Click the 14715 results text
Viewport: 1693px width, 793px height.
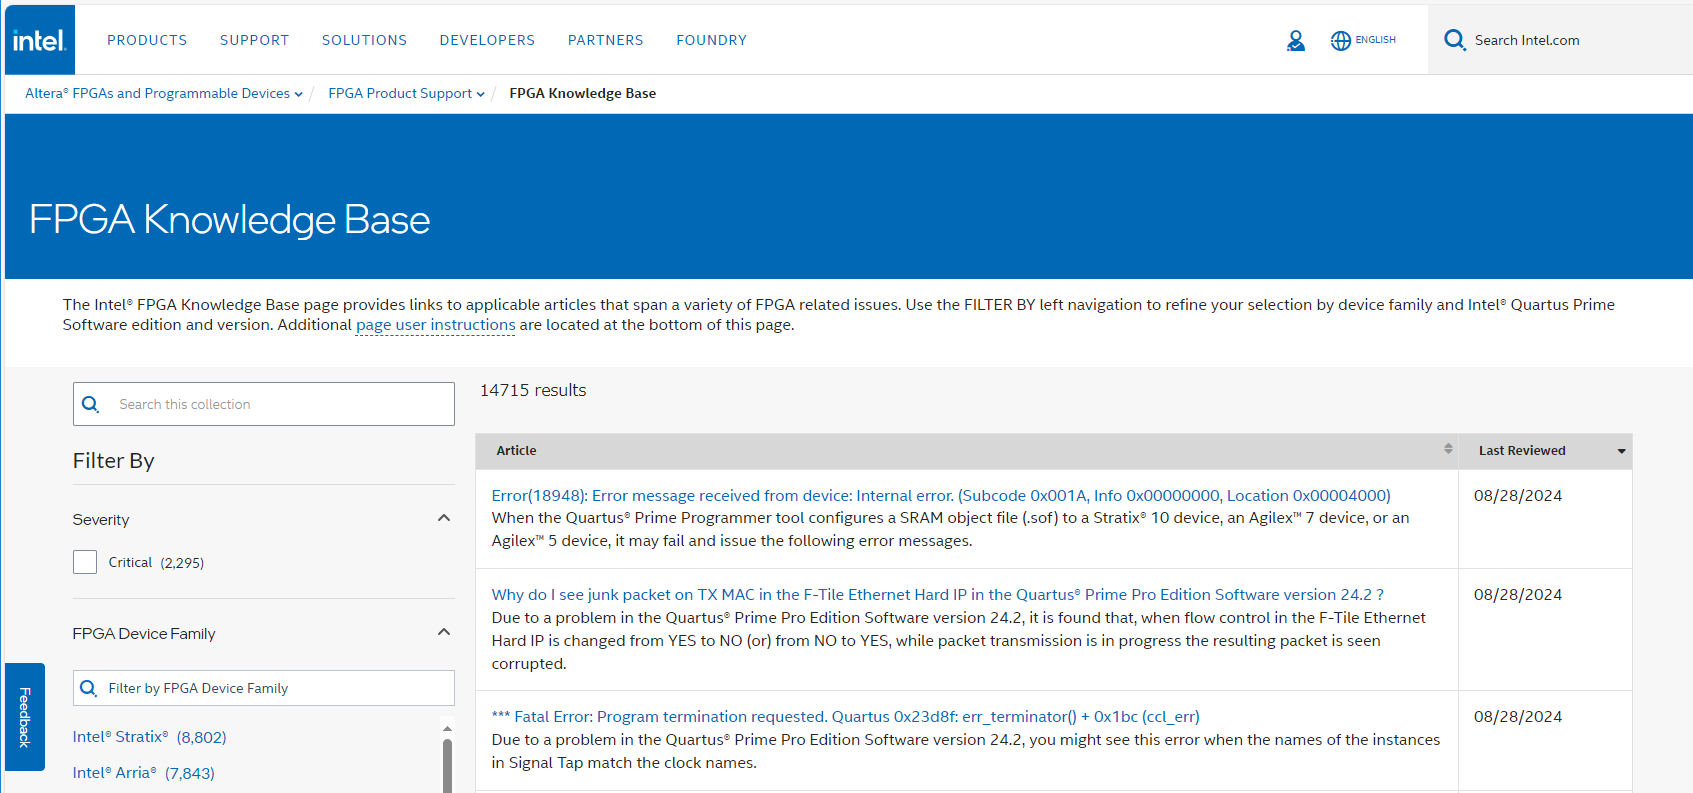pos(533,390)
